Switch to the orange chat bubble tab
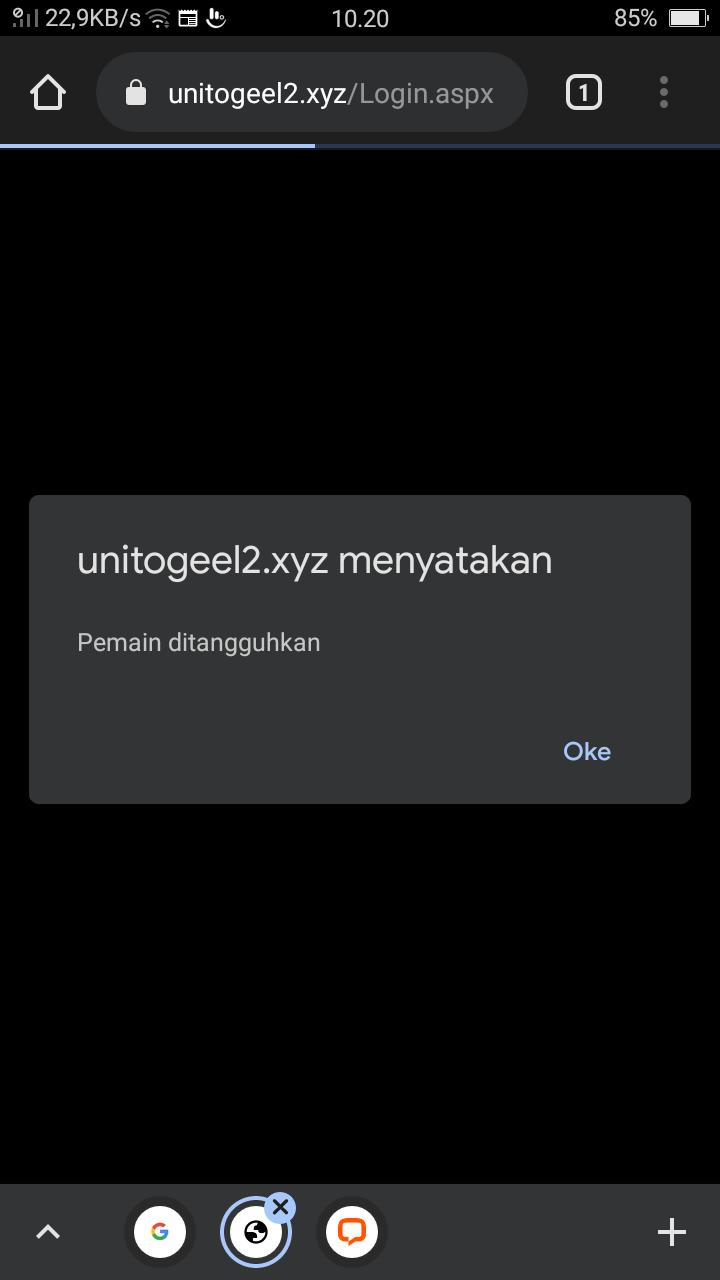This screenshot has height=1280, width=720. [352, 1232]
